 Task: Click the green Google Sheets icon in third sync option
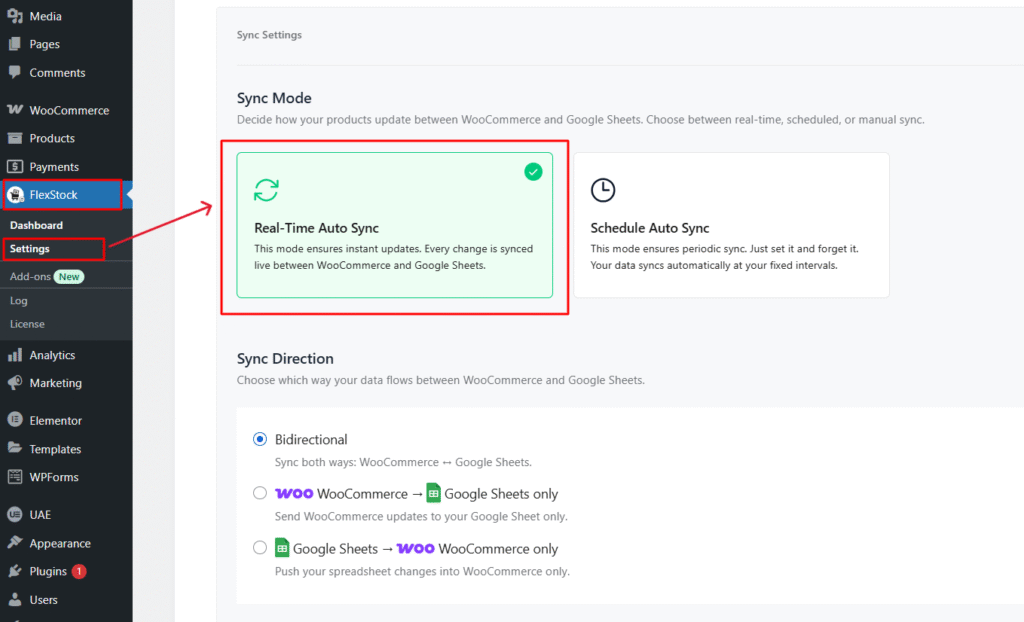pos(281,548)
